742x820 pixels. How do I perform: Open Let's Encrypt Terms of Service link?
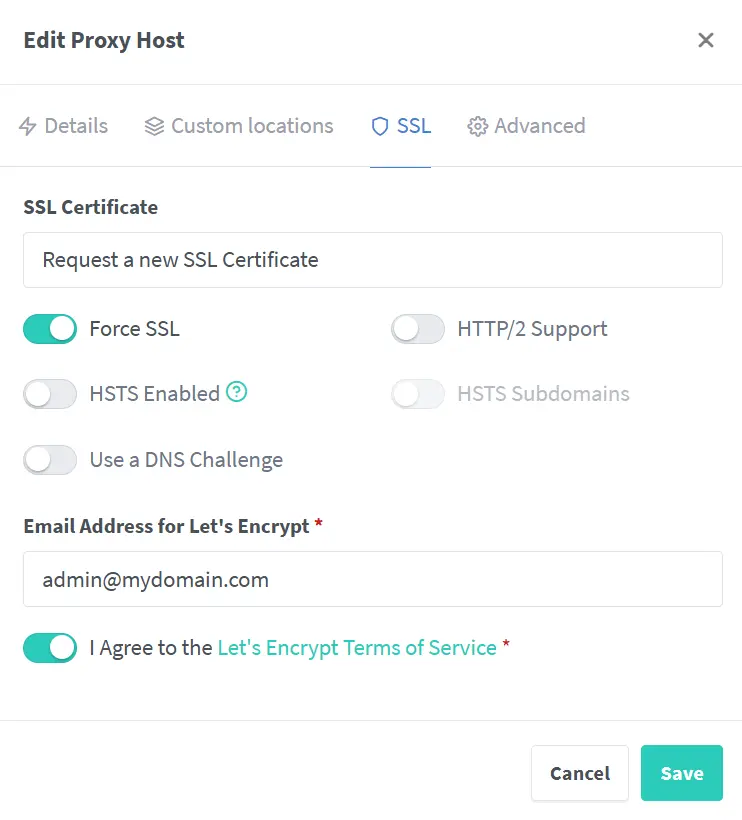coord(357,648)
